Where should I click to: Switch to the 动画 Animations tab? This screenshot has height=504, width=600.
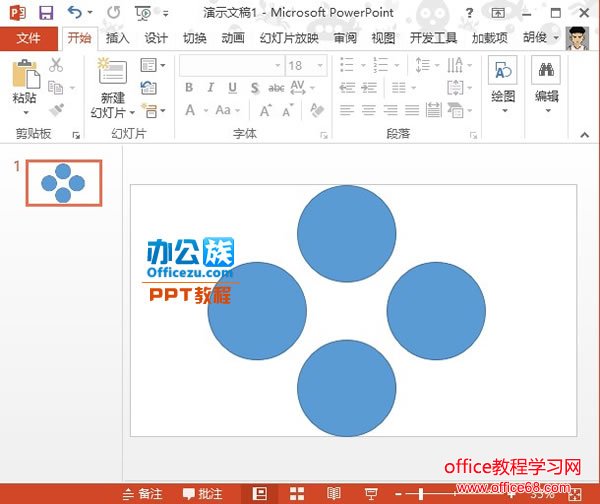(x=233, y=38)
